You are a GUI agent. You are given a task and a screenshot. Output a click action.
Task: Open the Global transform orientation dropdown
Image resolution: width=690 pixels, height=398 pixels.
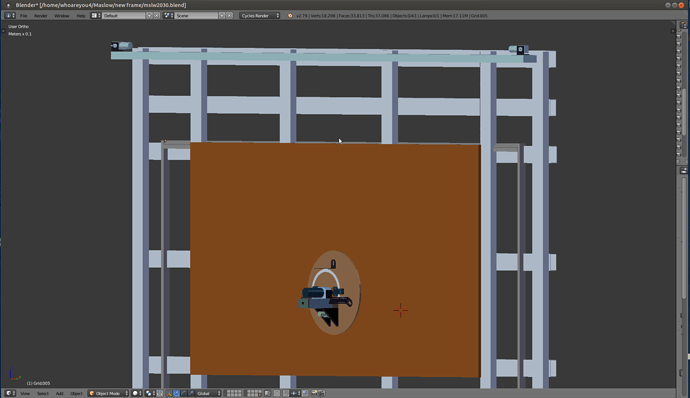pos(208,393)
